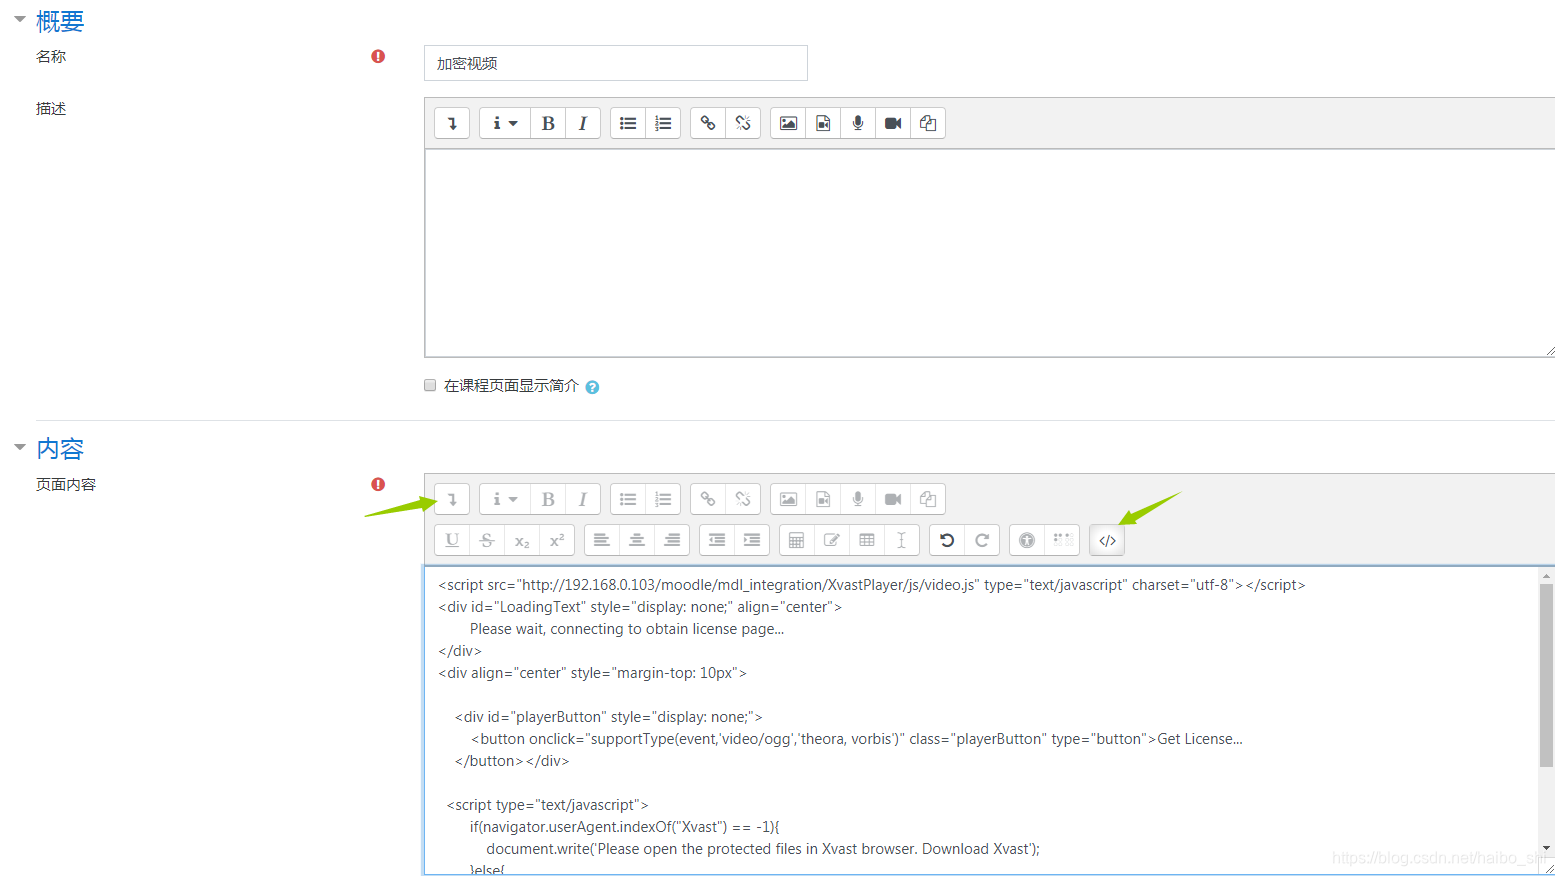Insert image in page content editor
The height and width of the screenshot is (876, 1555).
tap(788, 499)
